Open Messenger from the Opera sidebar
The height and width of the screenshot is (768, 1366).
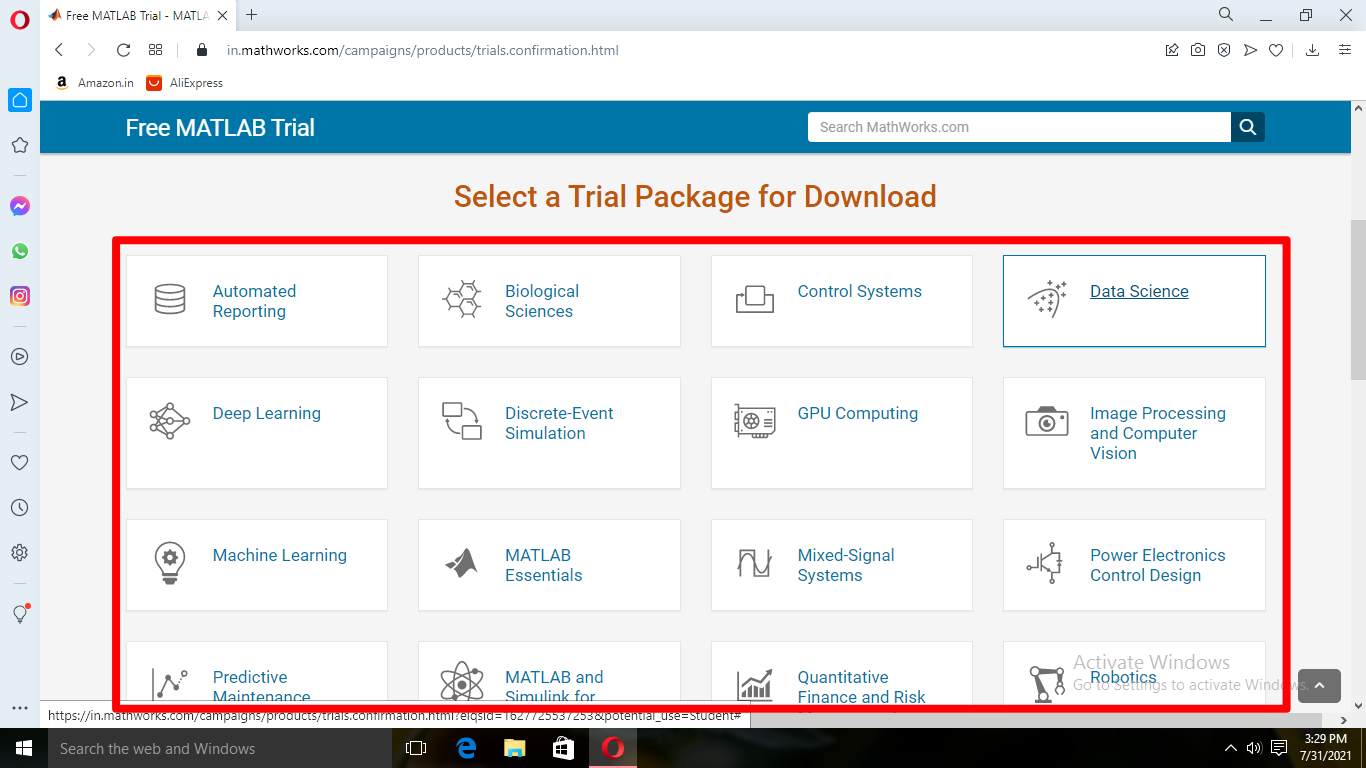click(x=19, y=206)
